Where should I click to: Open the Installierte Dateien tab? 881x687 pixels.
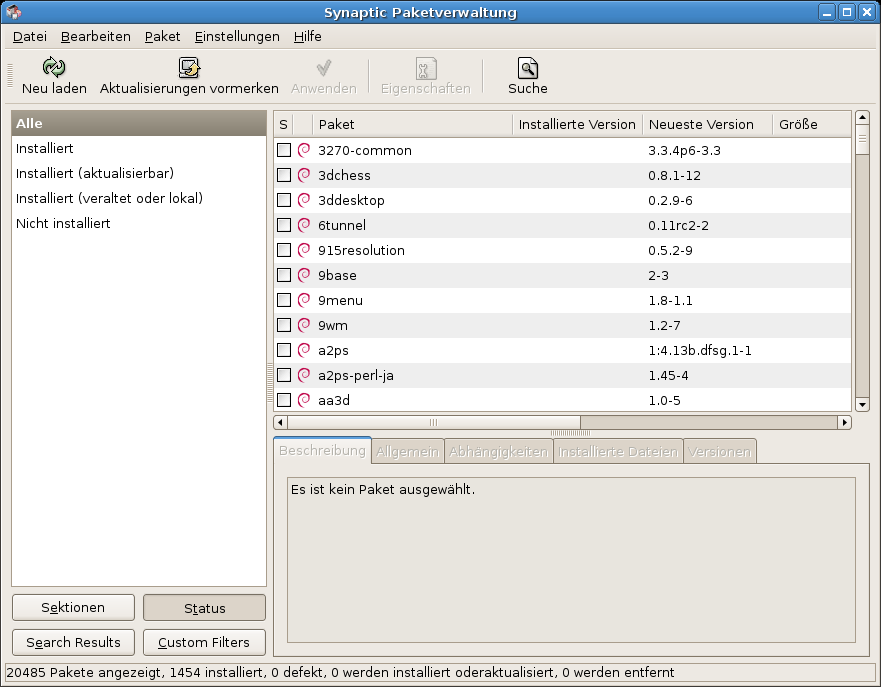618,452
